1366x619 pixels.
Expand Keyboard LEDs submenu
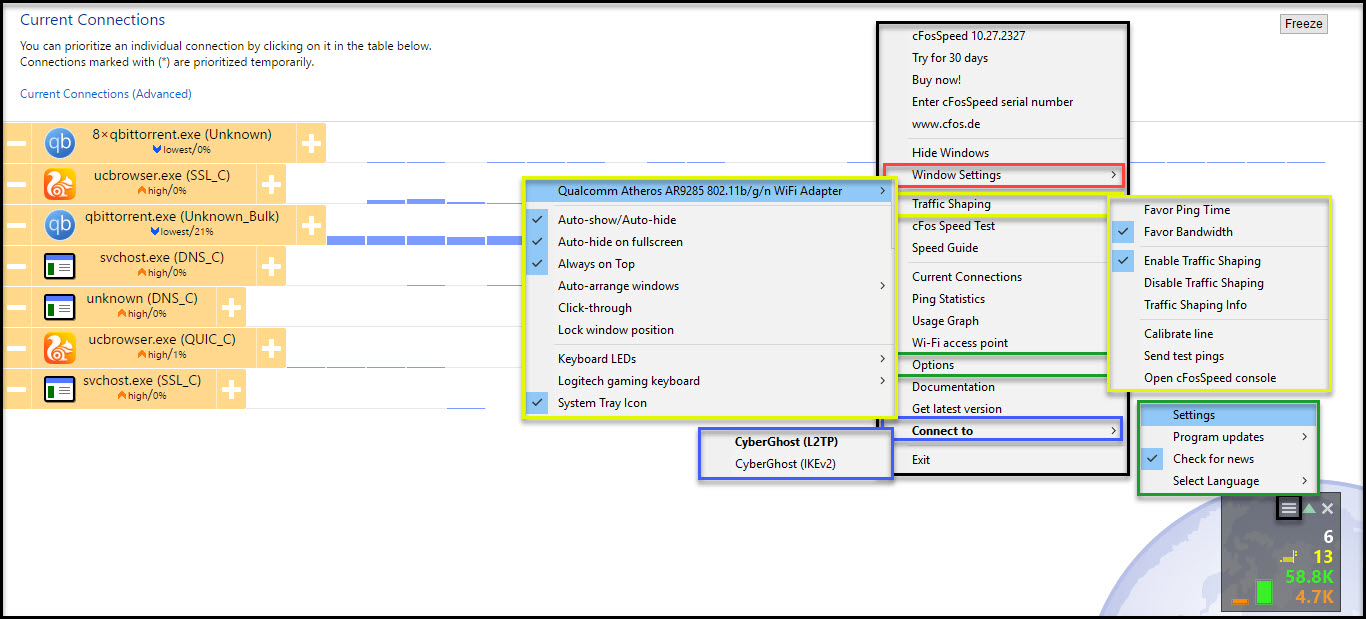(708, 359)
